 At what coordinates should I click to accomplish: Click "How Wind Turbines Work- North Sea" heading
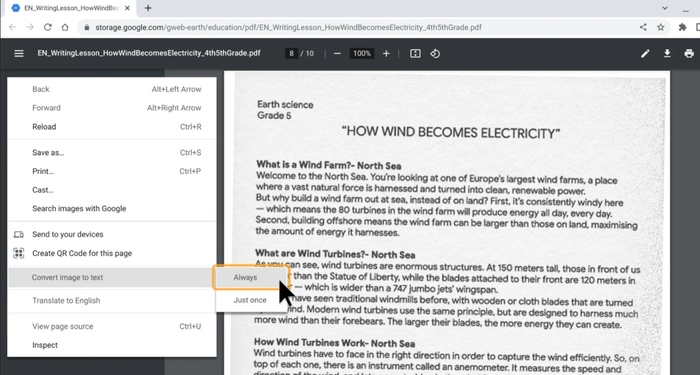tap(335, 343)
